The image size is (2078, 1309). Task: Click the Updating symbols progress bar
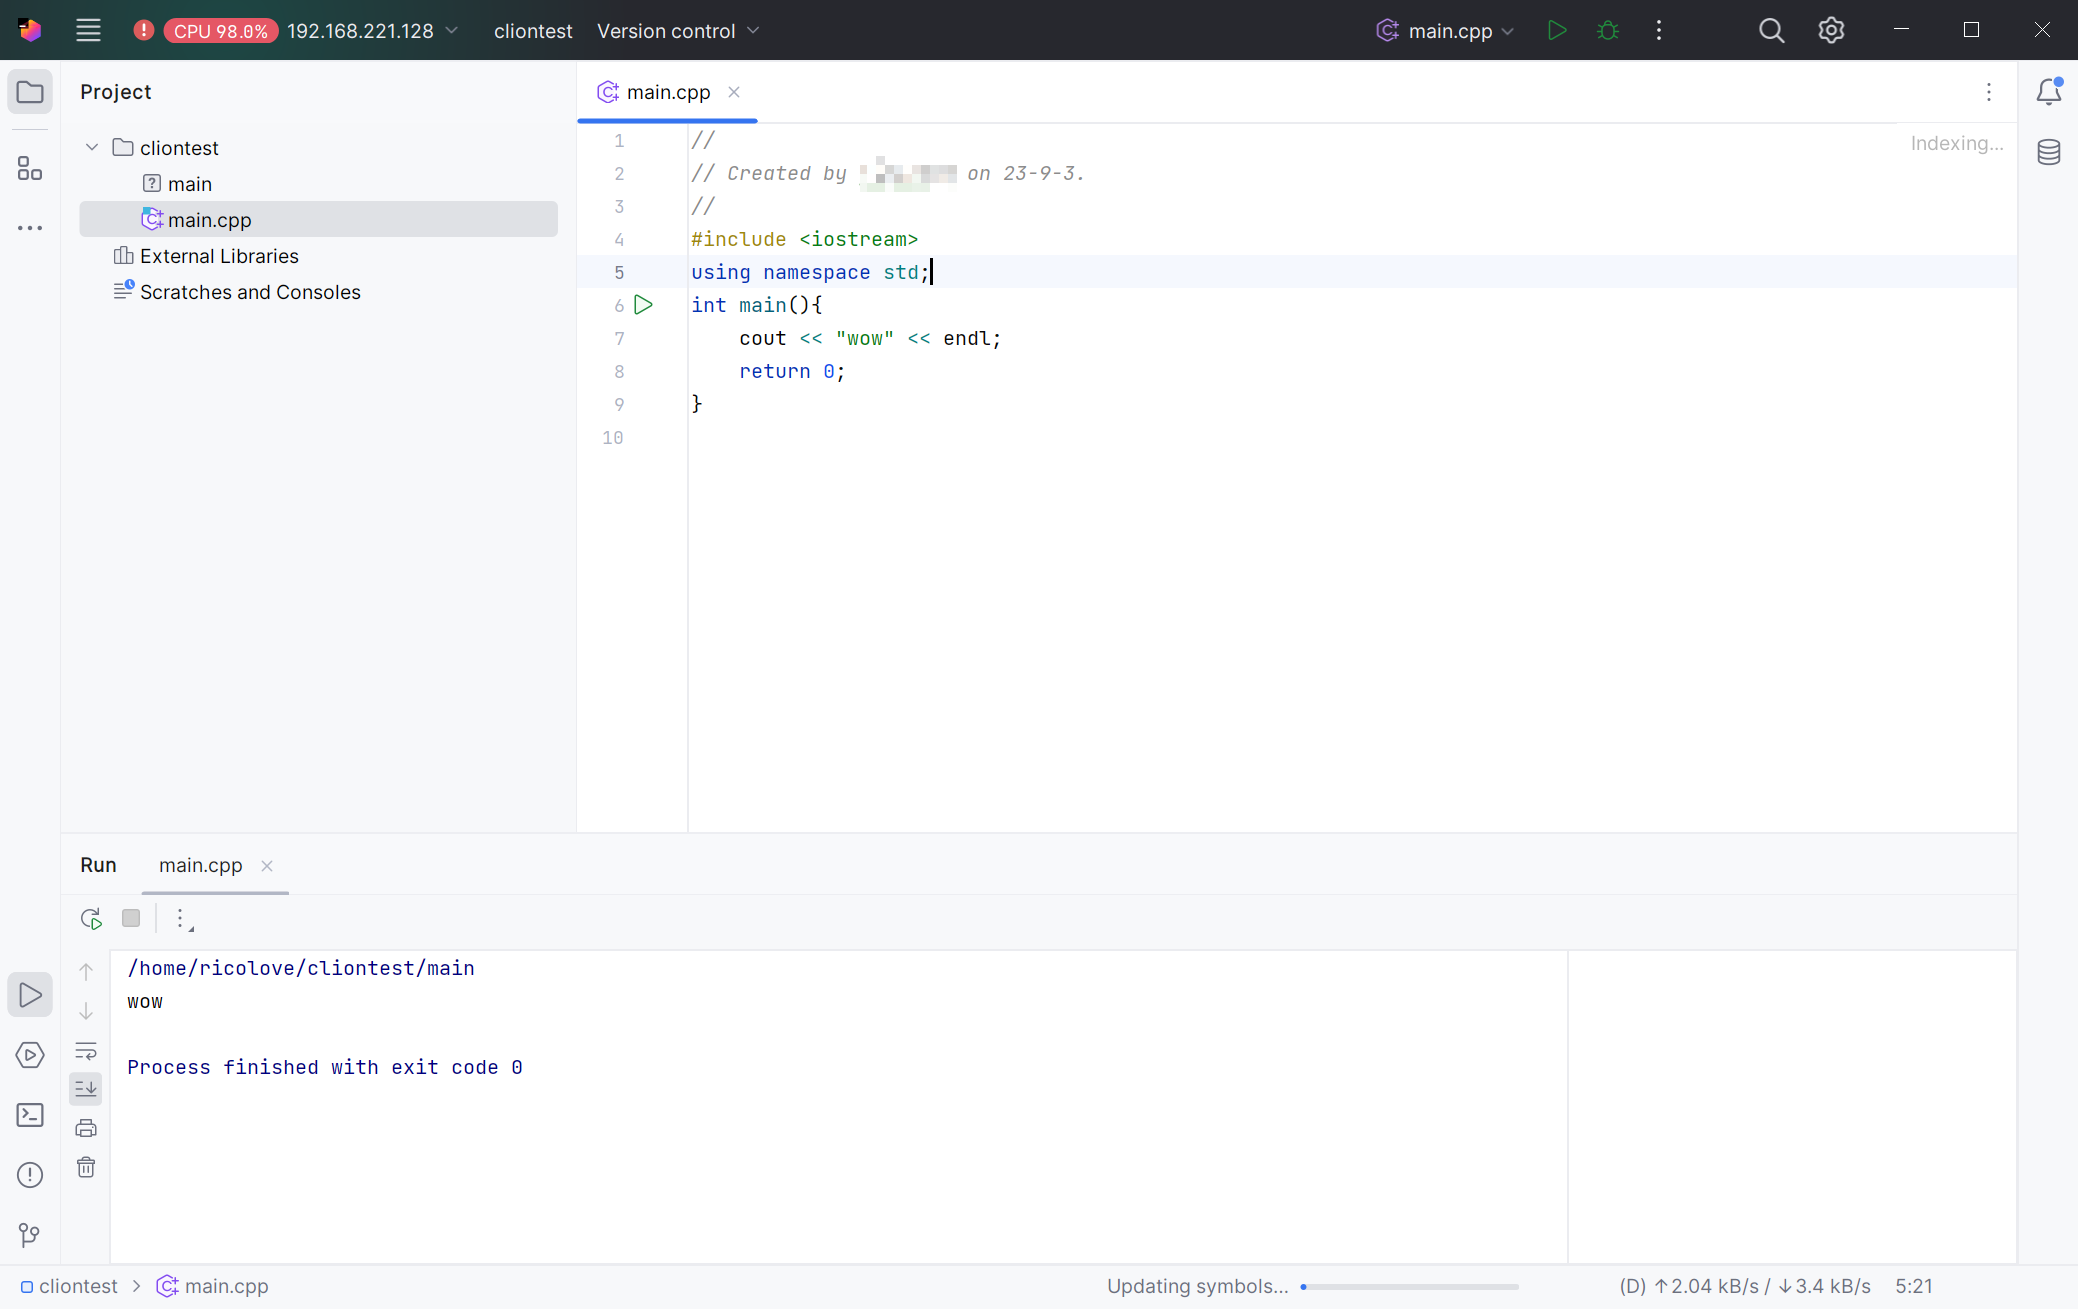1409,1287
